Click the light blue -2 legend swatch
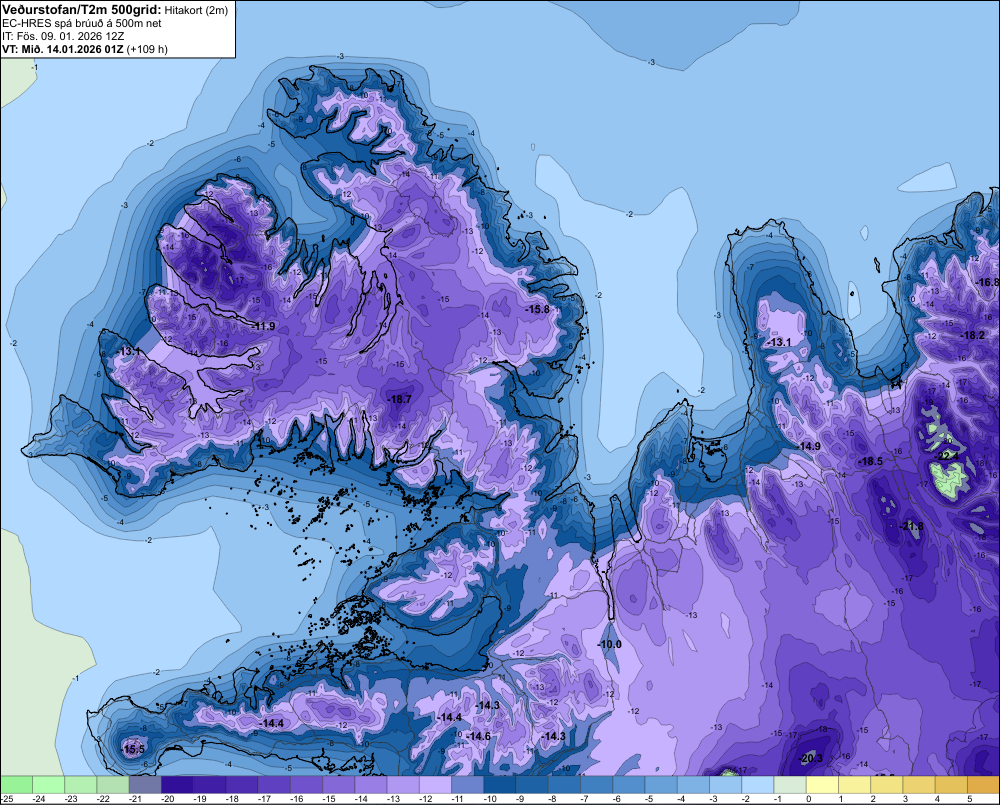Screen dimensions: 1000x805 [x=758, y=784]
